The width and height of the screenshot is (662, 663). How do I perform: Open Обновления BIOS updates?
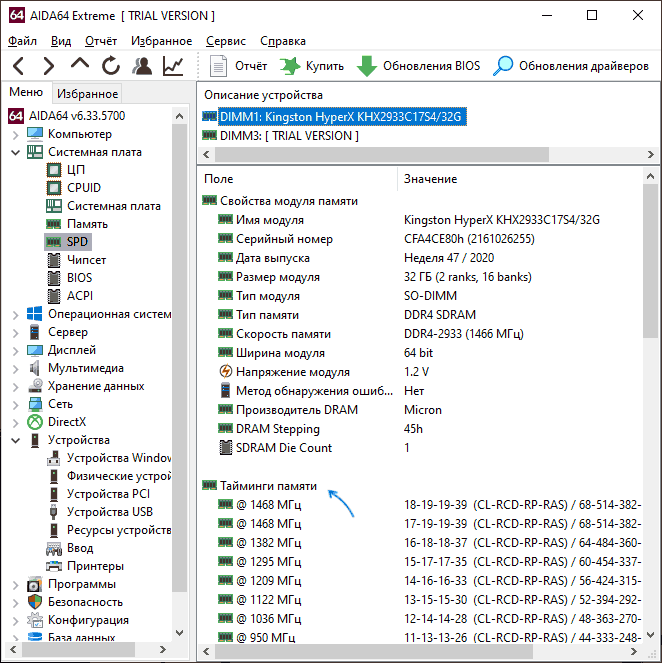(x=419, y=66)
